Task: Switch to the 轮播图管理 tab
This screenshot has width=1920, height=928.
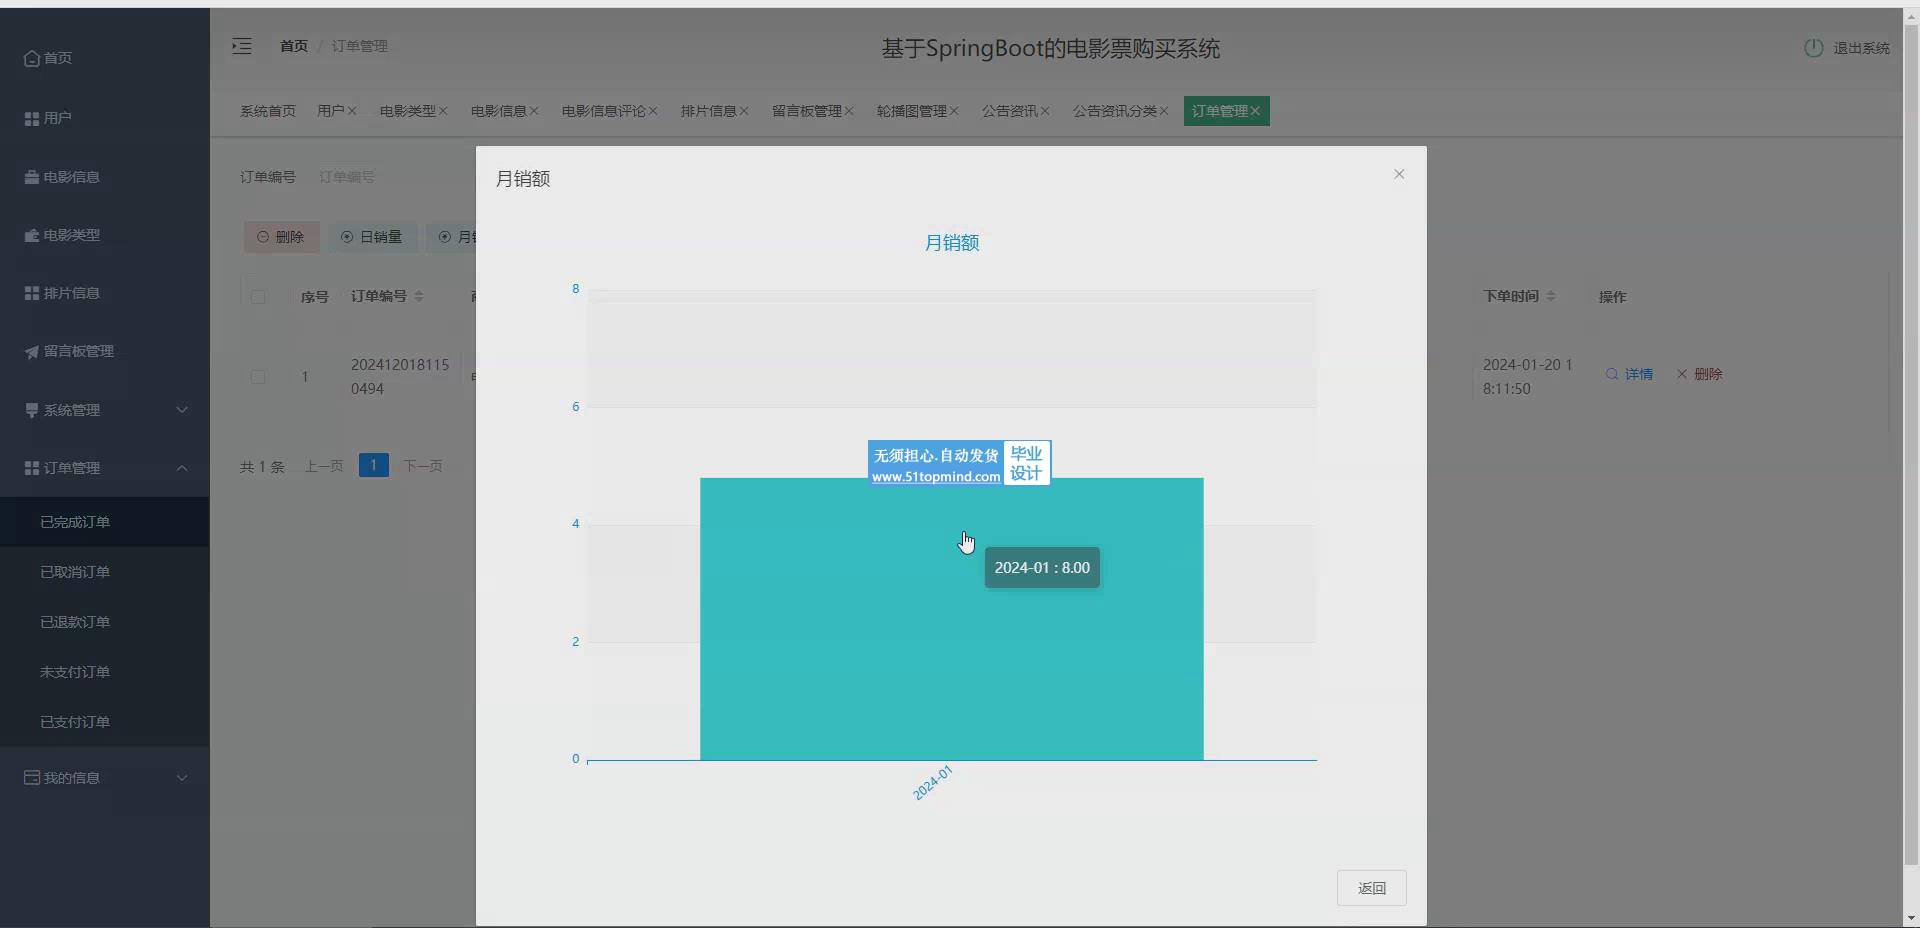Action: coord(911,111)
